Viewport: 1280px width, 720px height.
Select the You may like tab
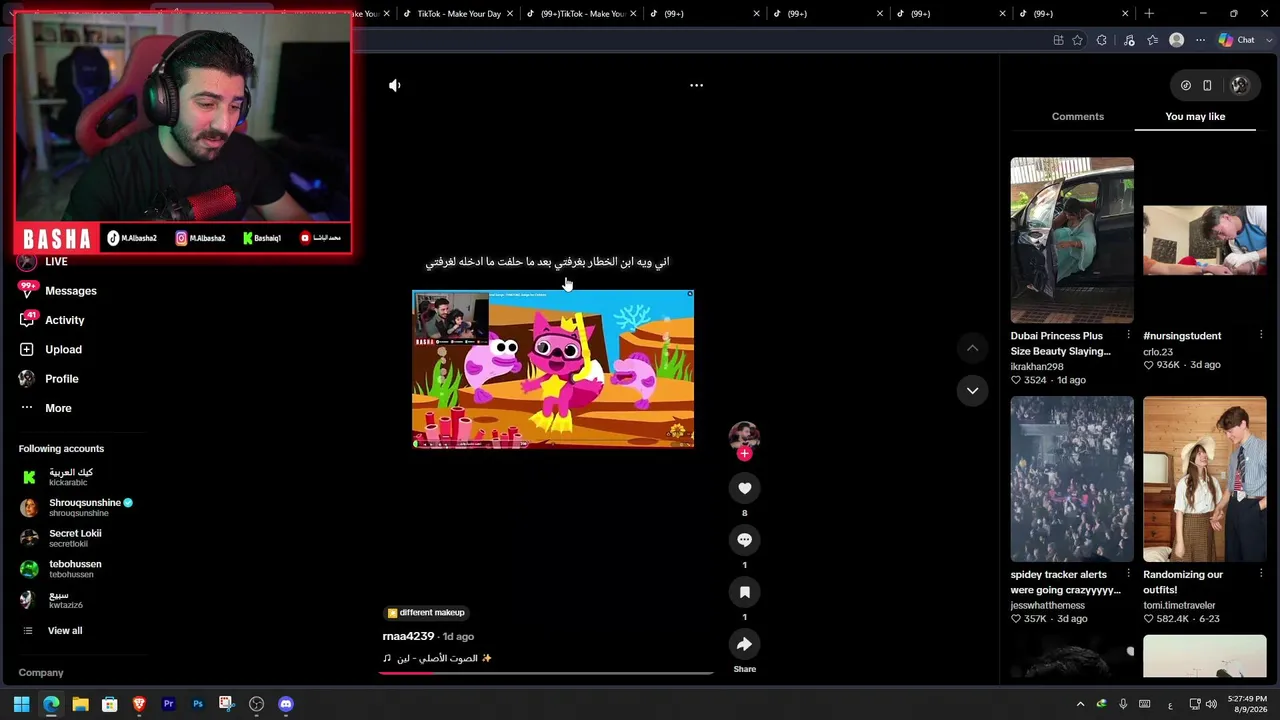click(x=1195, y=116)
